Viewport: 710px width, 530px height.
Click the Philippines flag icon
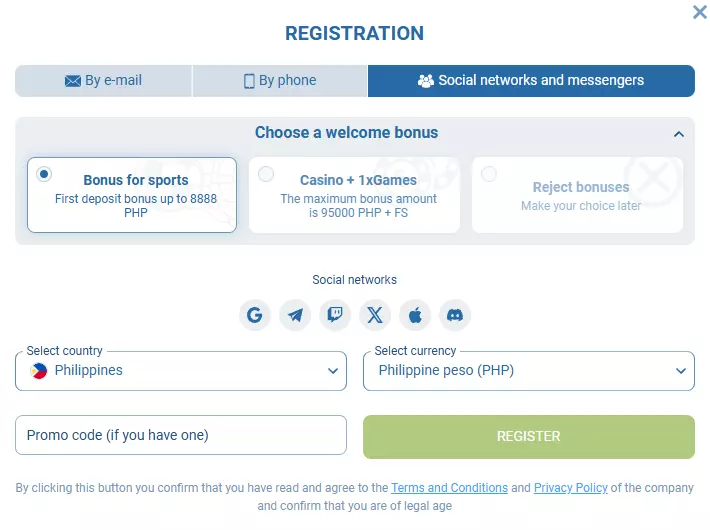coord(39,370)
